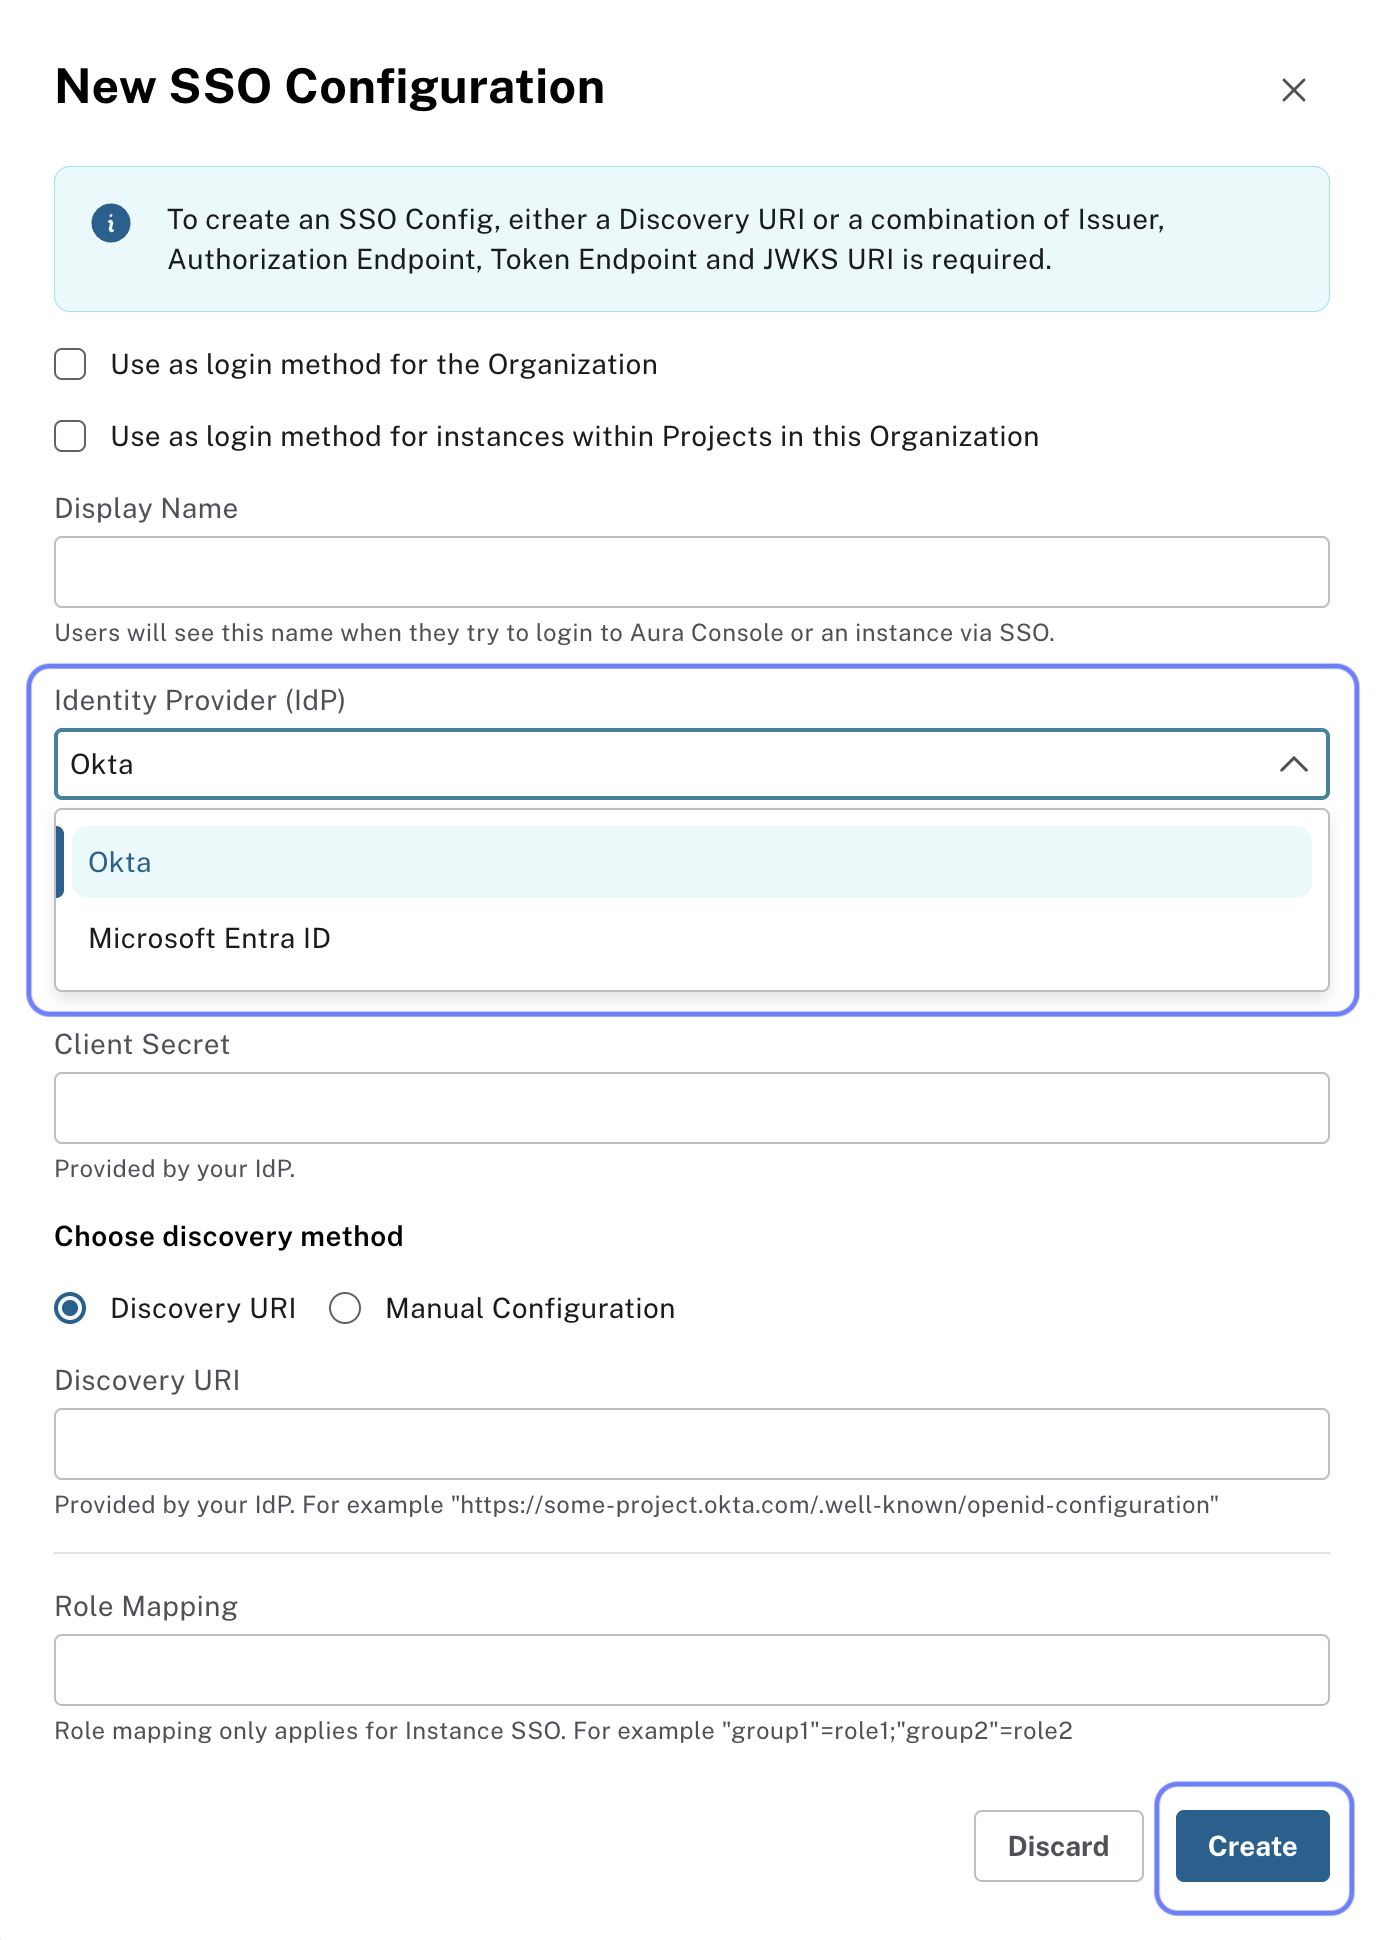The image size is (1378, 1940).
Task: Close the New SSO Configuration dialog
Action: [x=1293, y=90]
